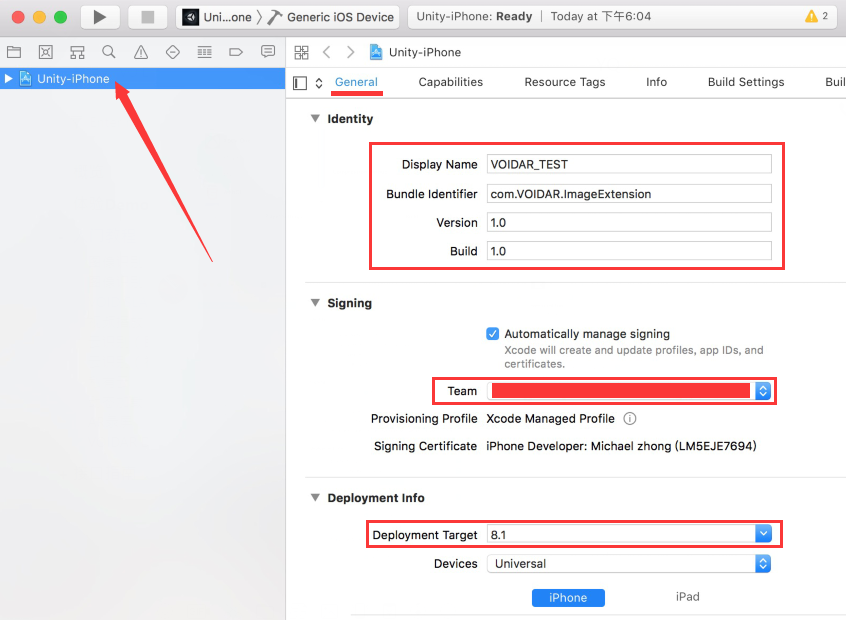This screenshot has width=846, height=620.
Task: Open the Project navigator folder icon
Action: pos(14,52)
